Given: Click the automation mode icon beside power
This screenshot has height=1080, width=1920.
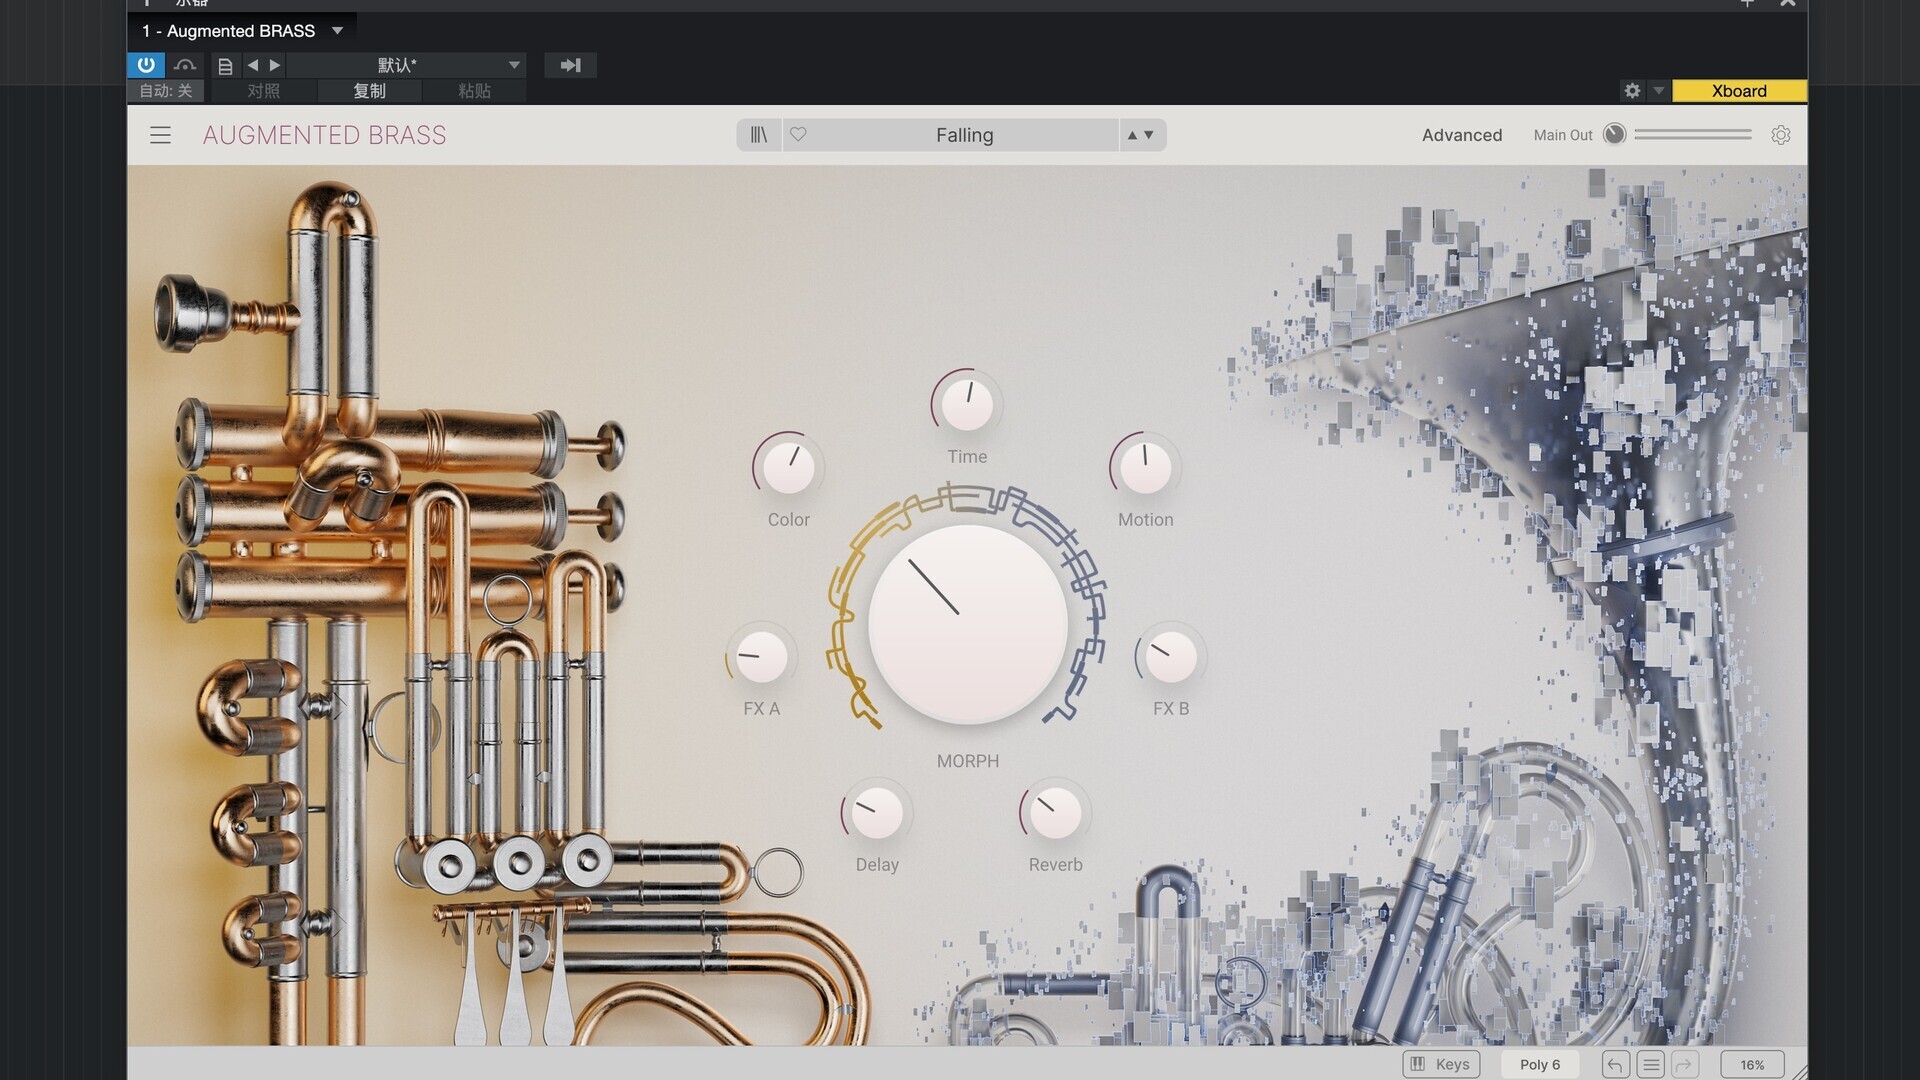Looking at the screenshot, I should pyautogui.click(x=185, y=65).
